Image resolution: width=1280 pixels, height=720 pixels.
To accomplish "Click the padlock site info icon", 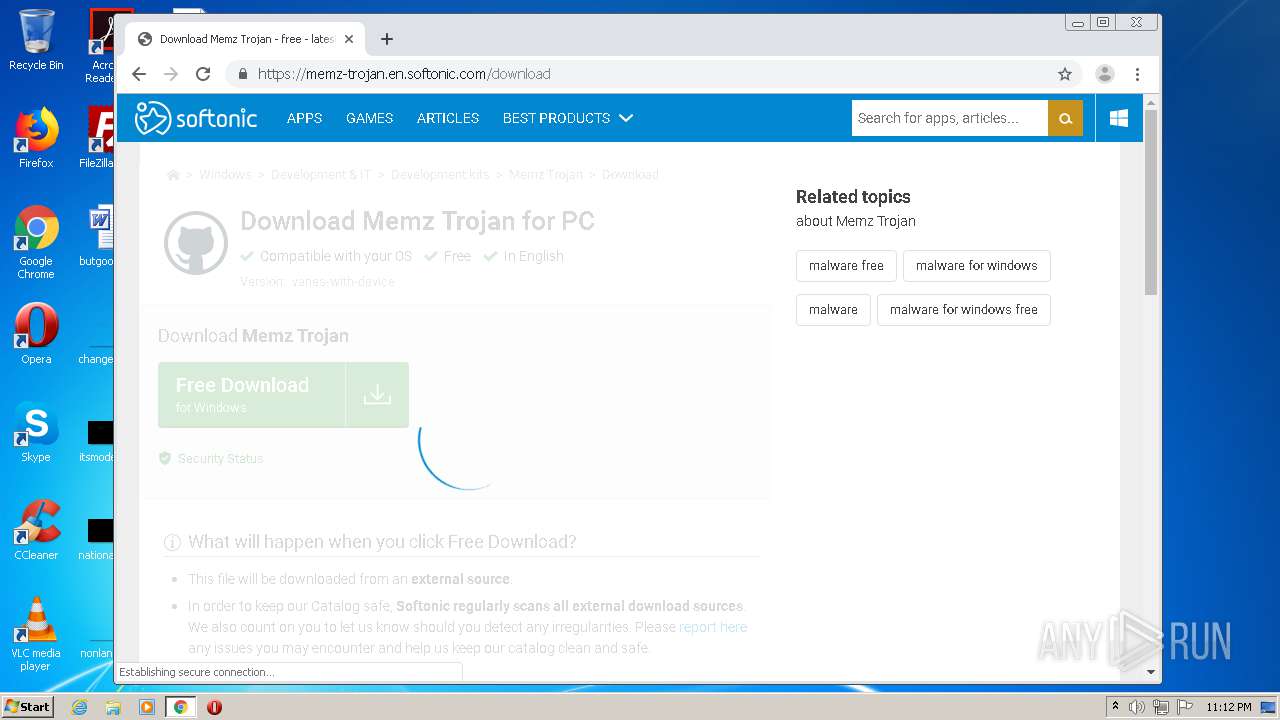I will tap(242, 74).
